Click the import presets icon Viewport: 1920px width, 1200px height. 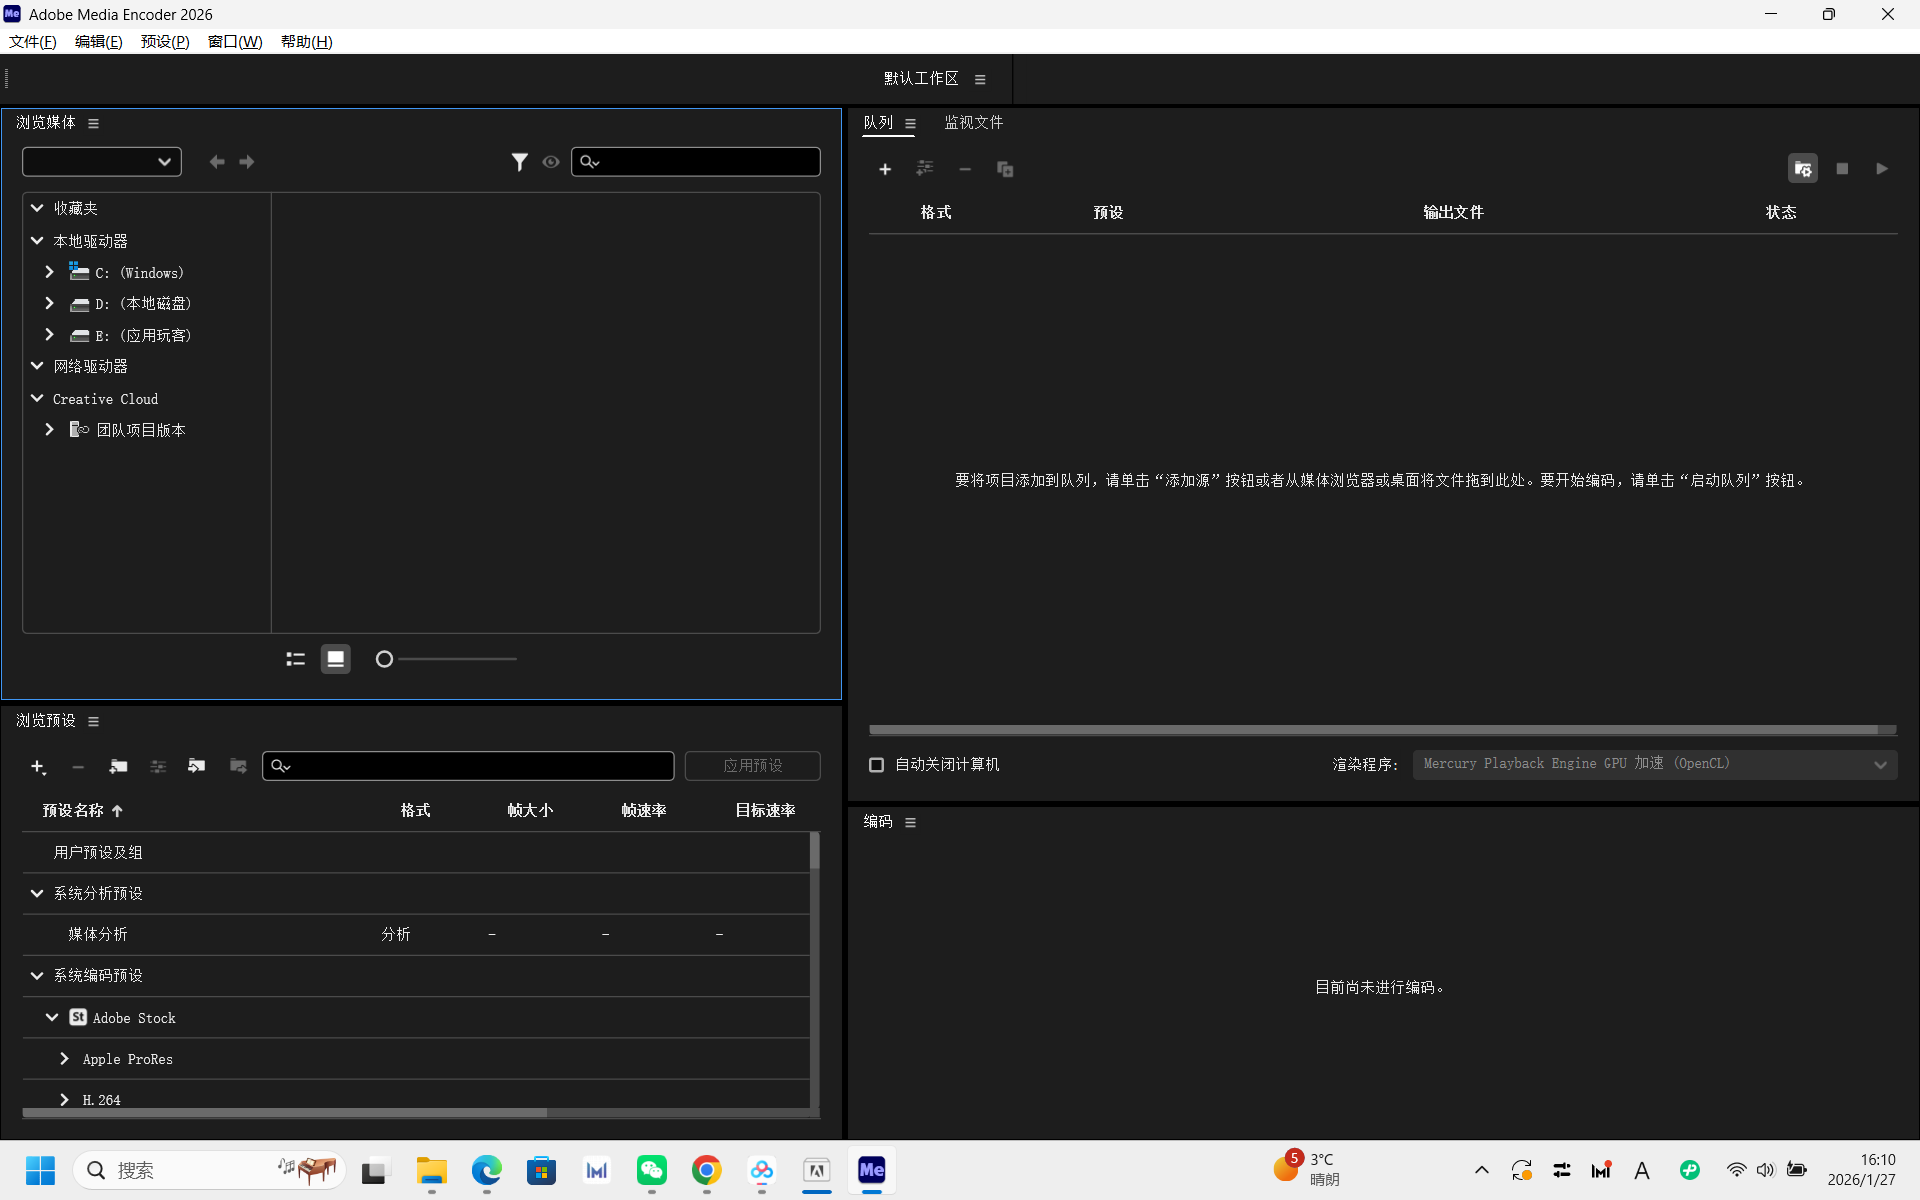197,766
